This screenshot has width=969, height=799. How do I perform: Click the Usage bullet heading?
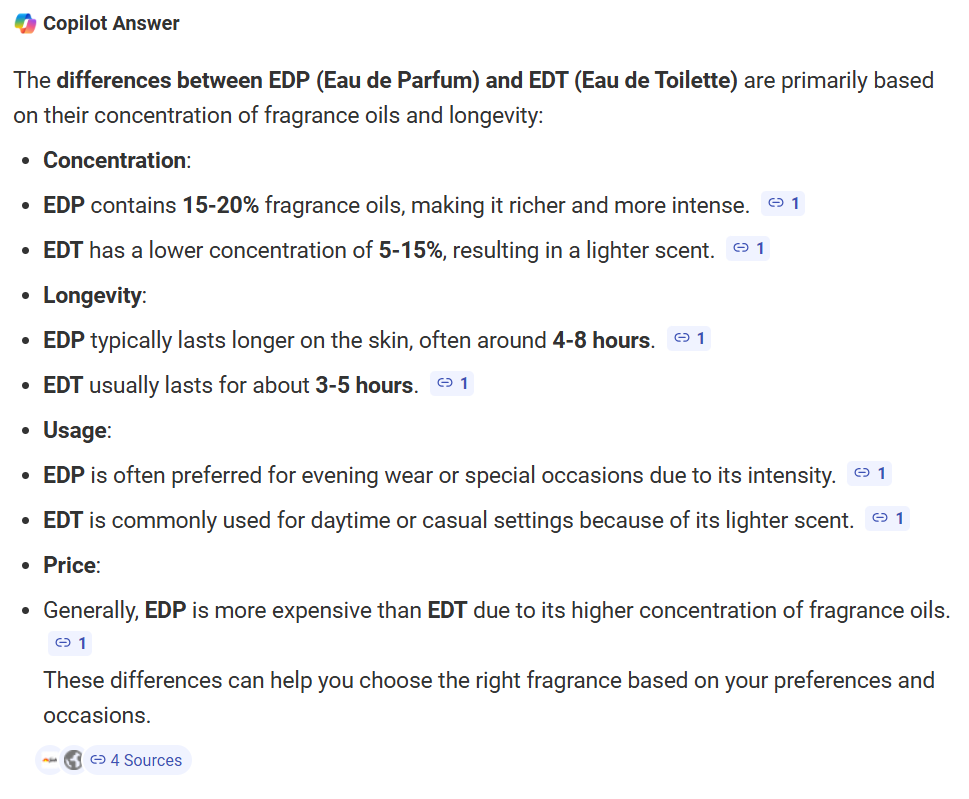75,431
